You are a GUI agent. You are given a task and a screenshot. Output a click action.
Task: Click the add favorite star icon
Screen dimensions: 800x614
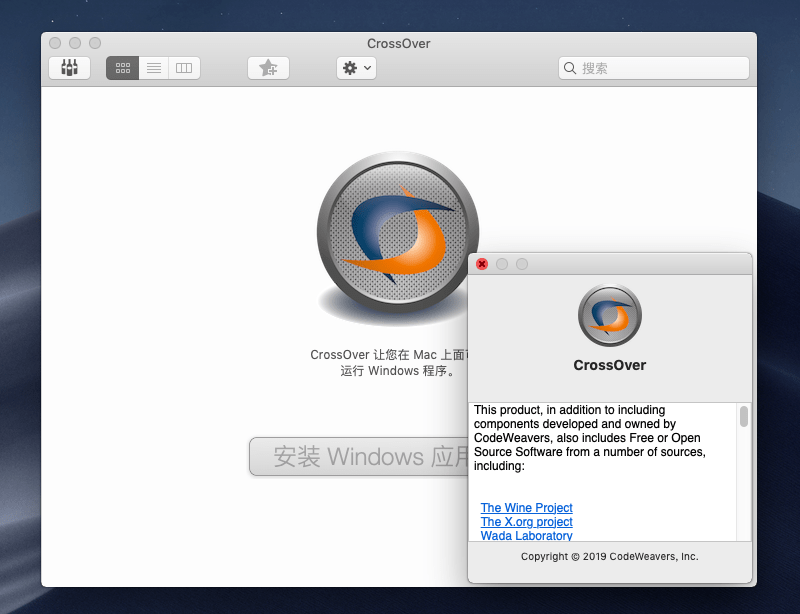pos(268,68)
